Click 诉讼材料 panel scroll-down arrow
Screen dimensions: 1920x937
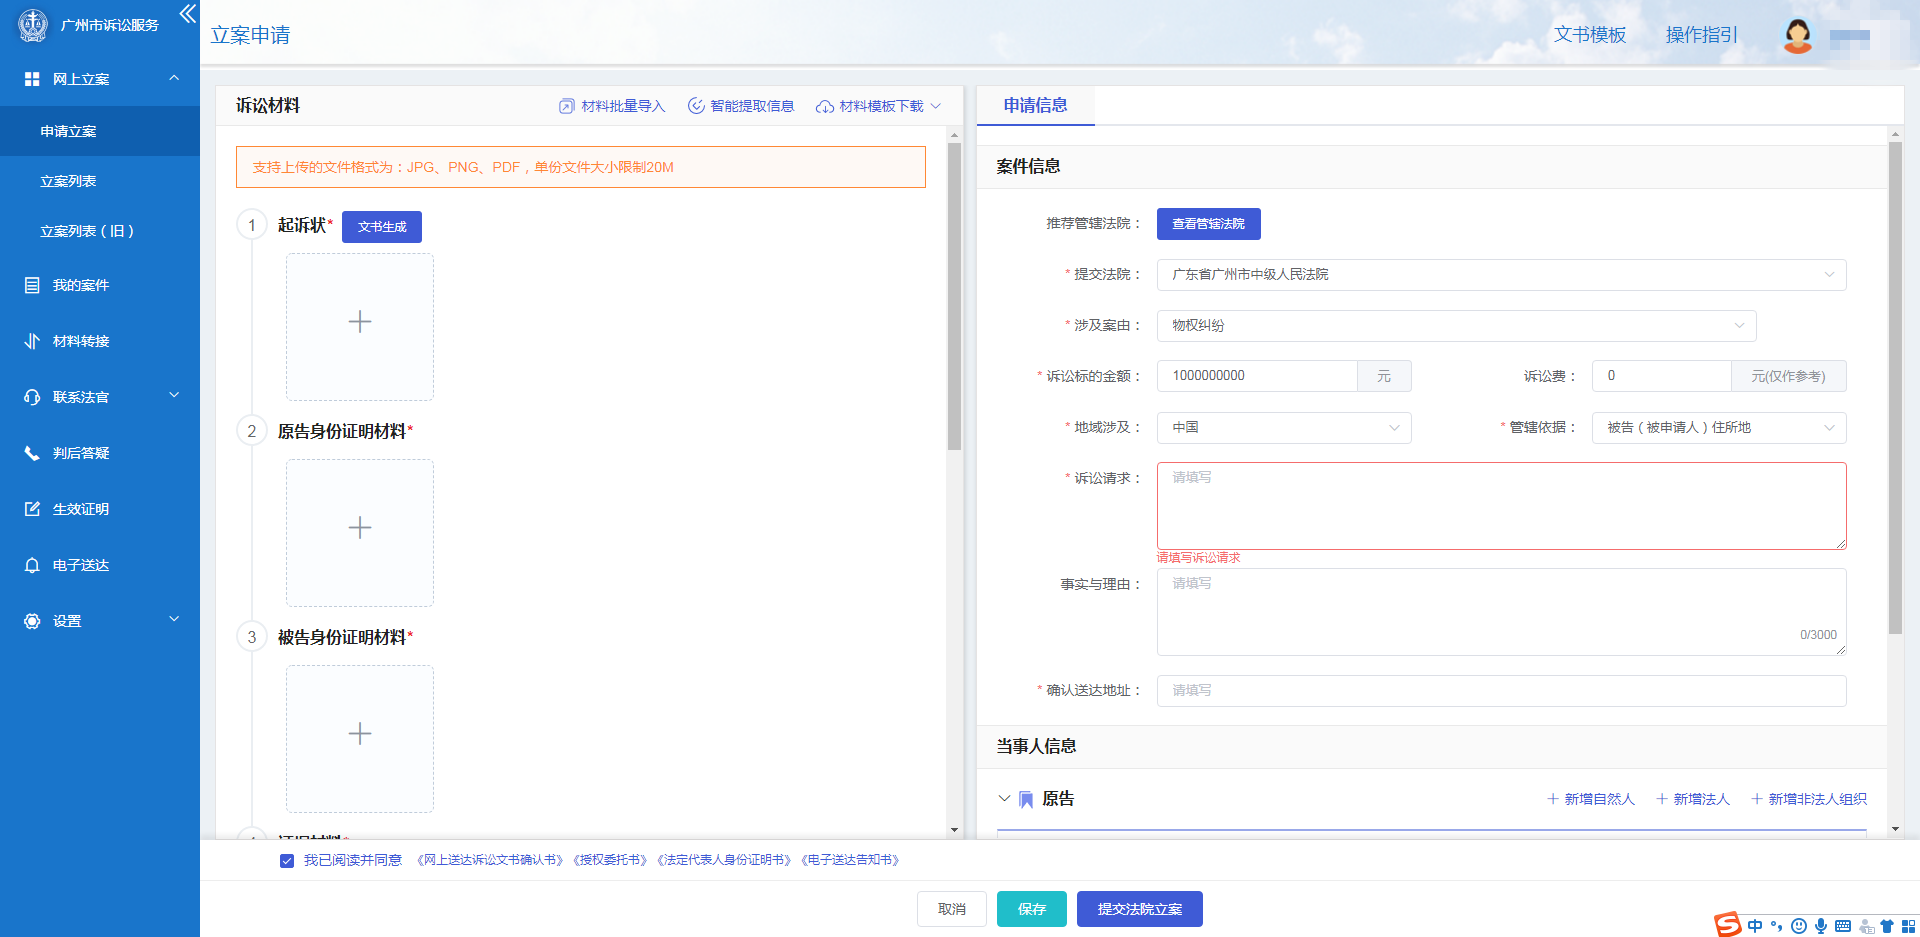point(955,830)
